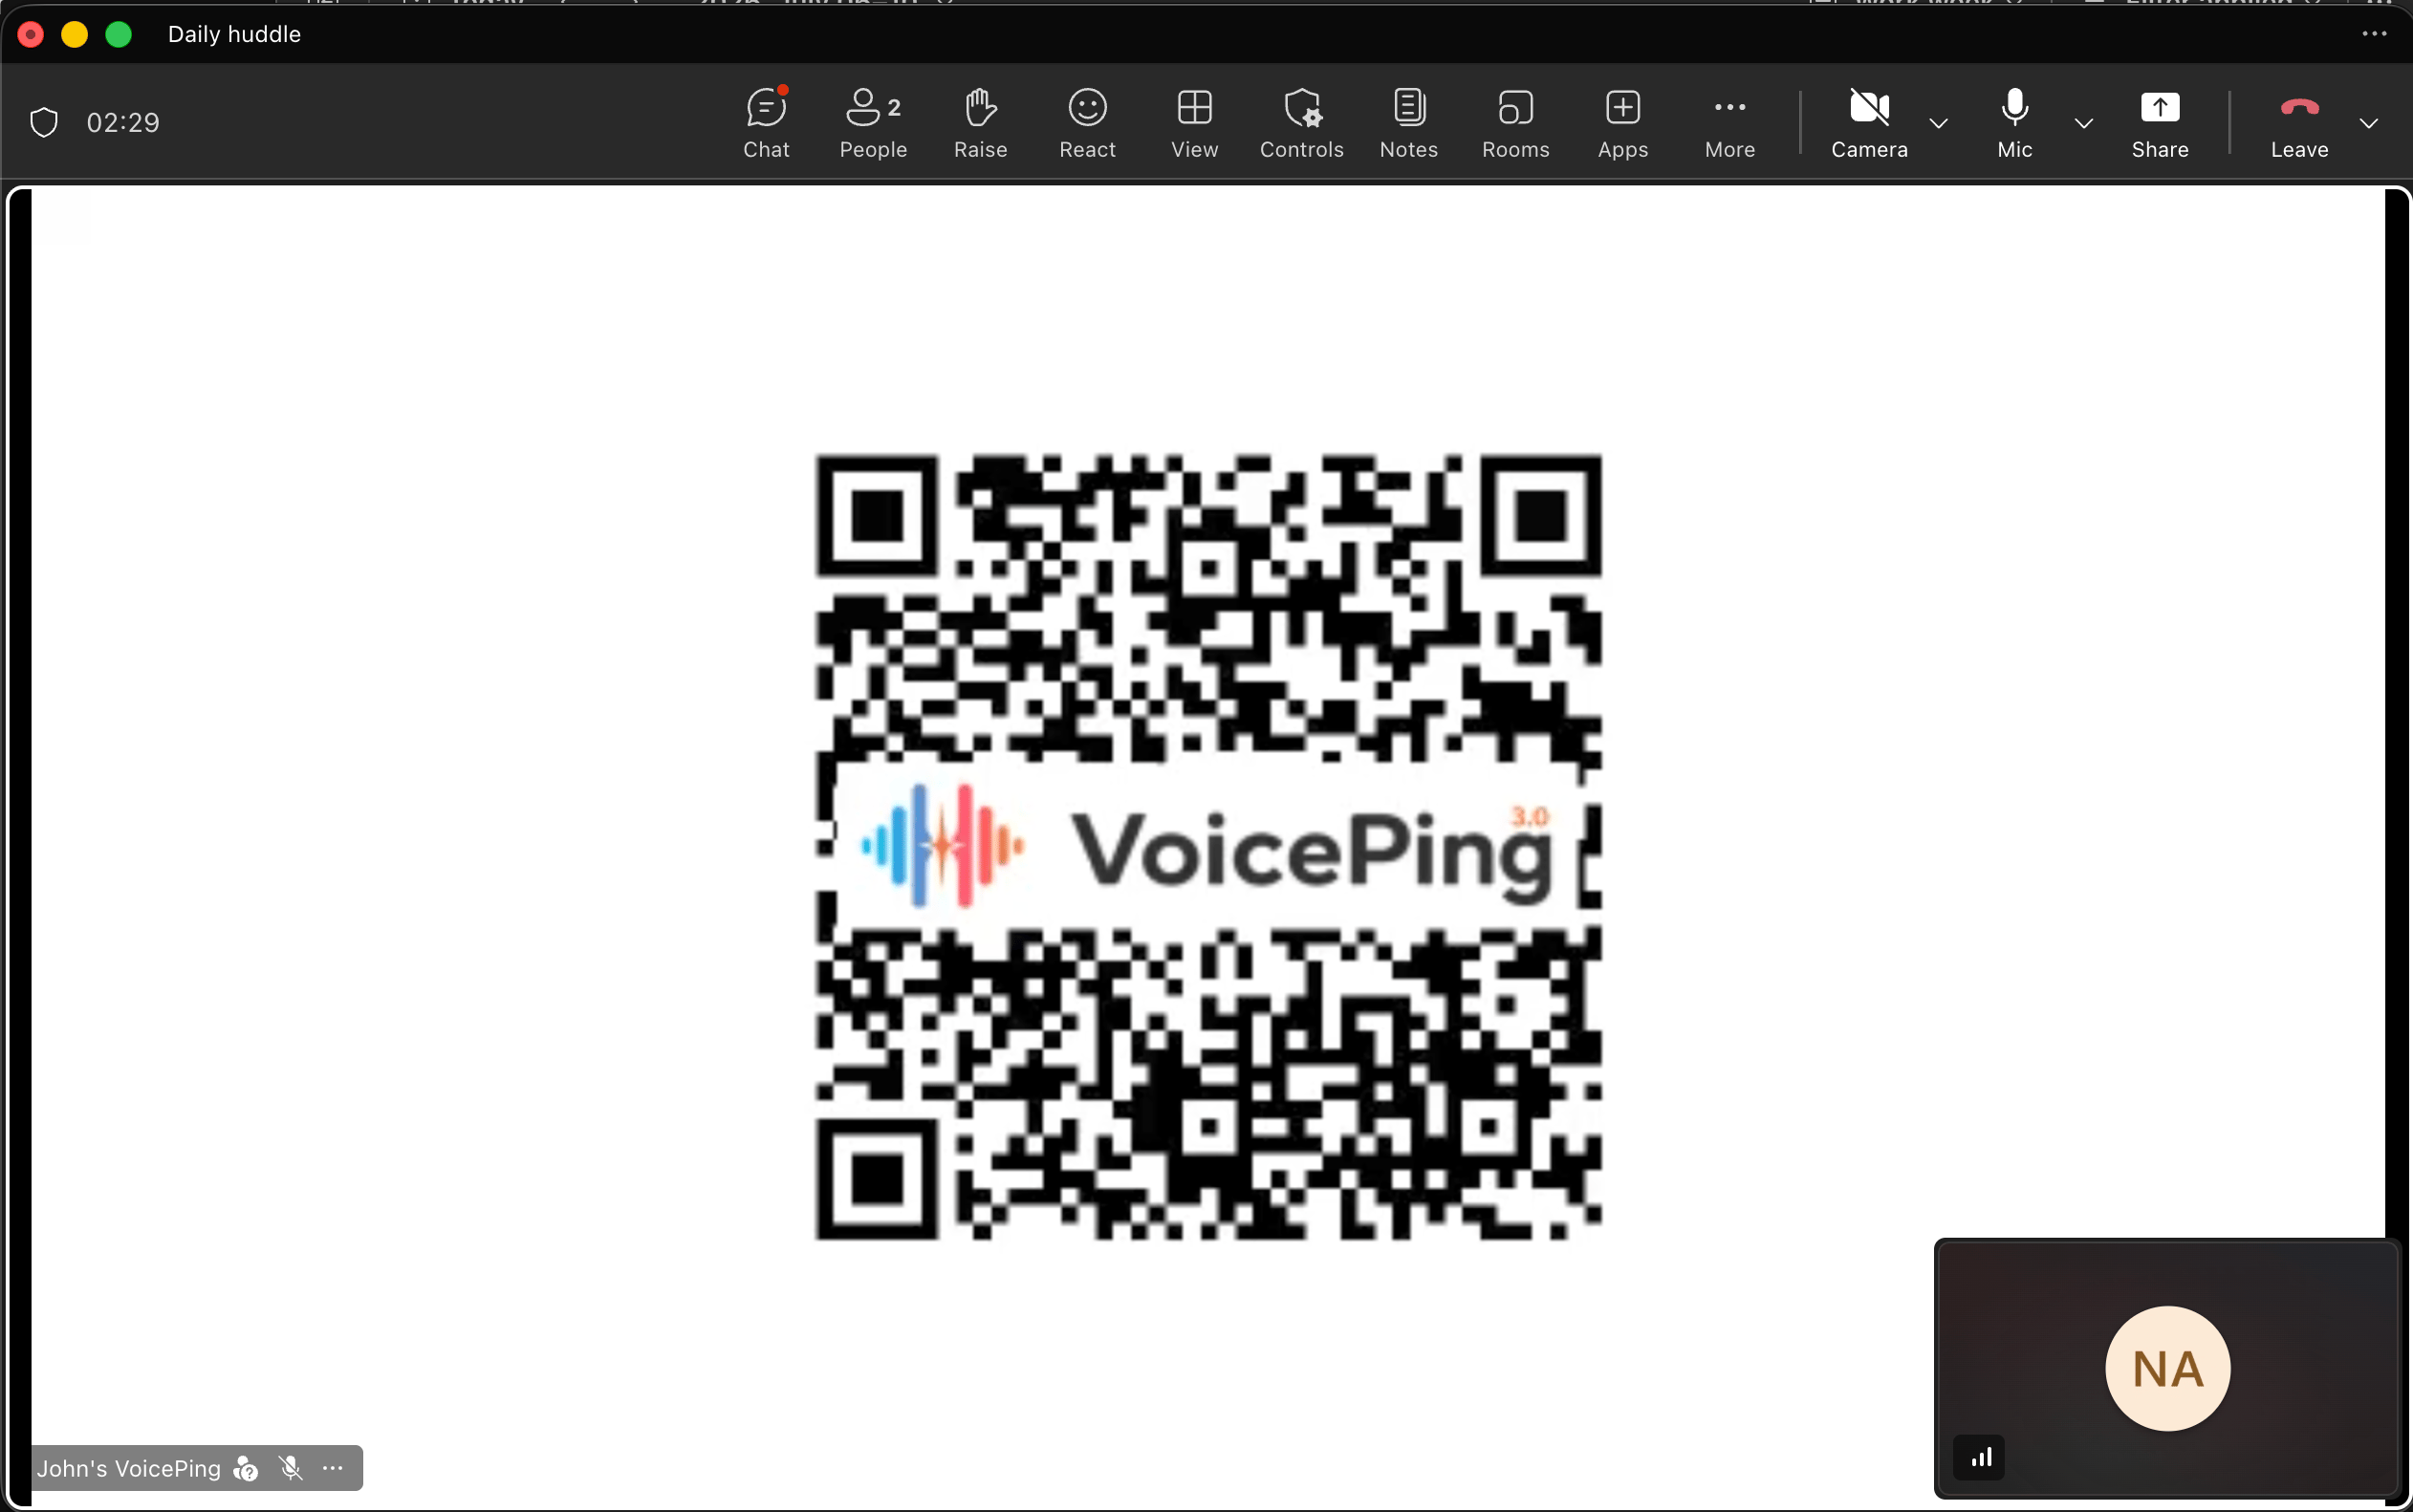
Task: Click the Daily huddle window title
Action: coord(234,34)
